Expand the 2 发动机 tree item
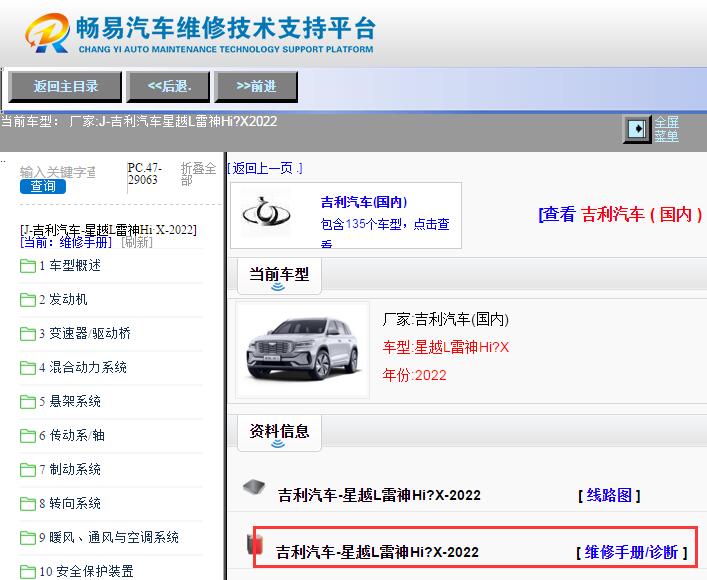This screenshot has height=580, width=707. tap(63, 299)
